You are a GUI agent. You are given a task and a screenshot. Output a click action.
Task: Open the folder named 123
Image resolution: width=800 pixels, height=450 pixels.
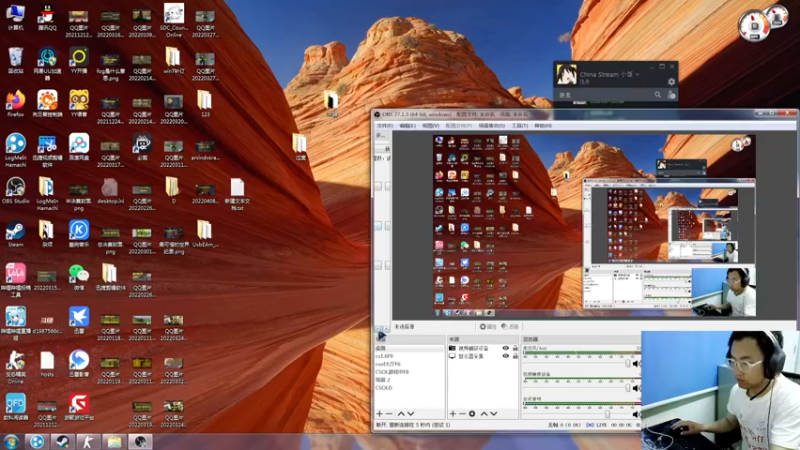[x=205, y=104]
